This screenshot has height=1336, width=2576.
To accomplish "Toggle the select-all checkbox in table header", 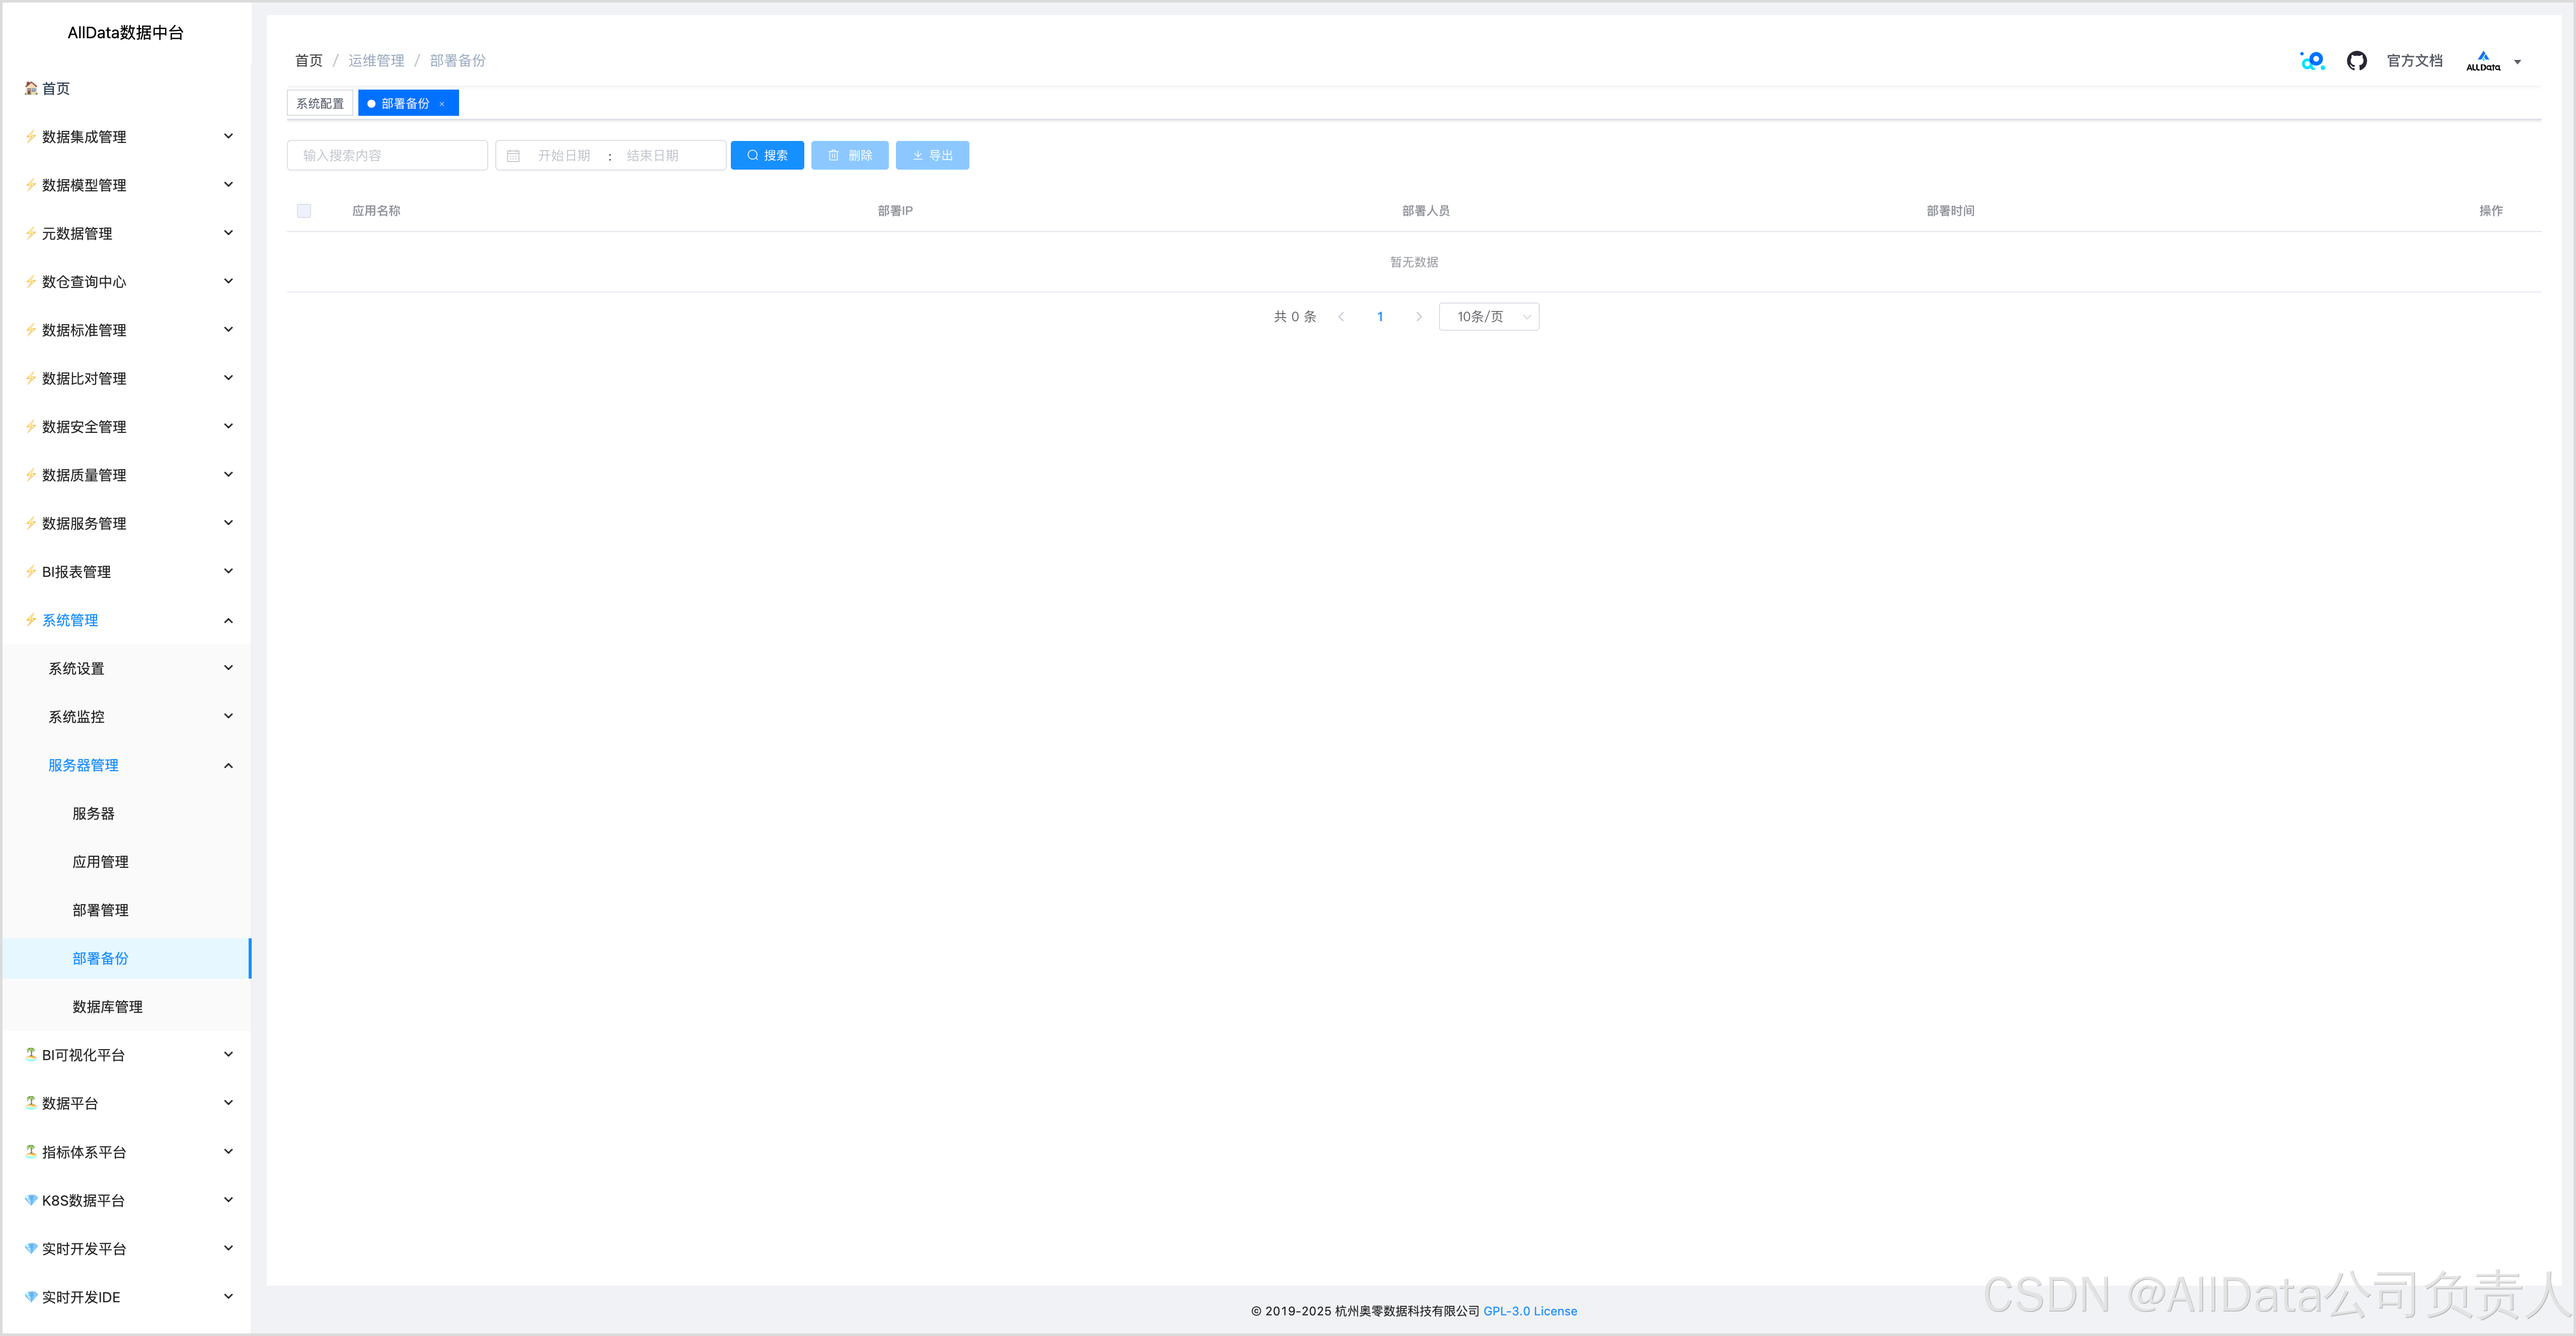I will 304,211.
